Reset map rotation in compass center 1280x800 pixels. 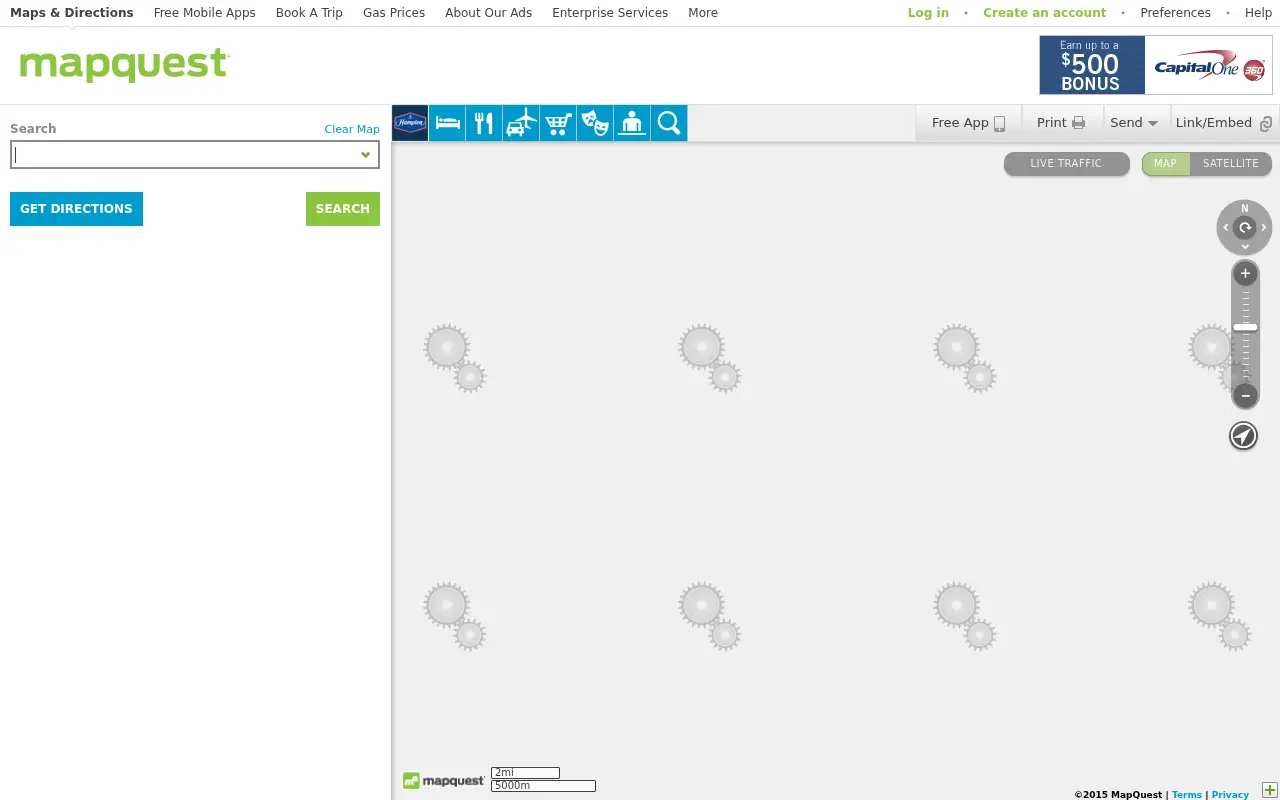[x=1245, y=228]
